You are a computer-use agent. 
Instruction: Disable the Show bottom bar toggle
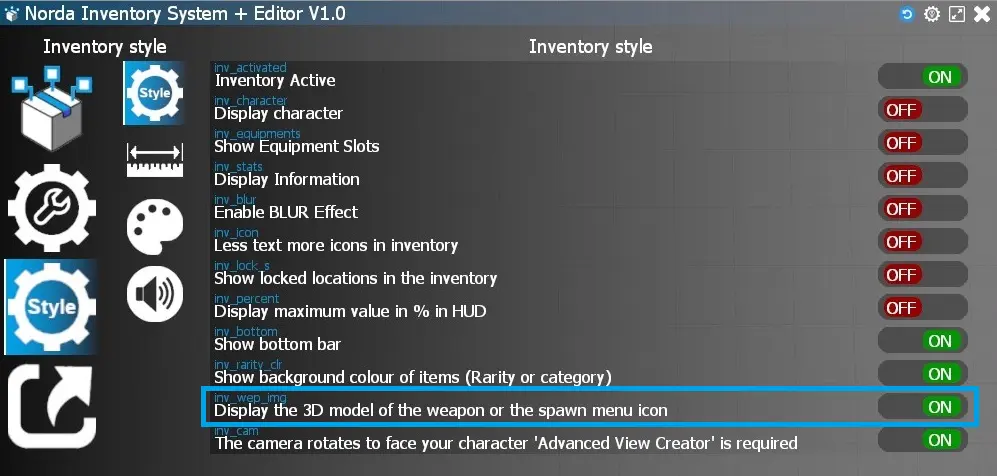coord(923,341)
